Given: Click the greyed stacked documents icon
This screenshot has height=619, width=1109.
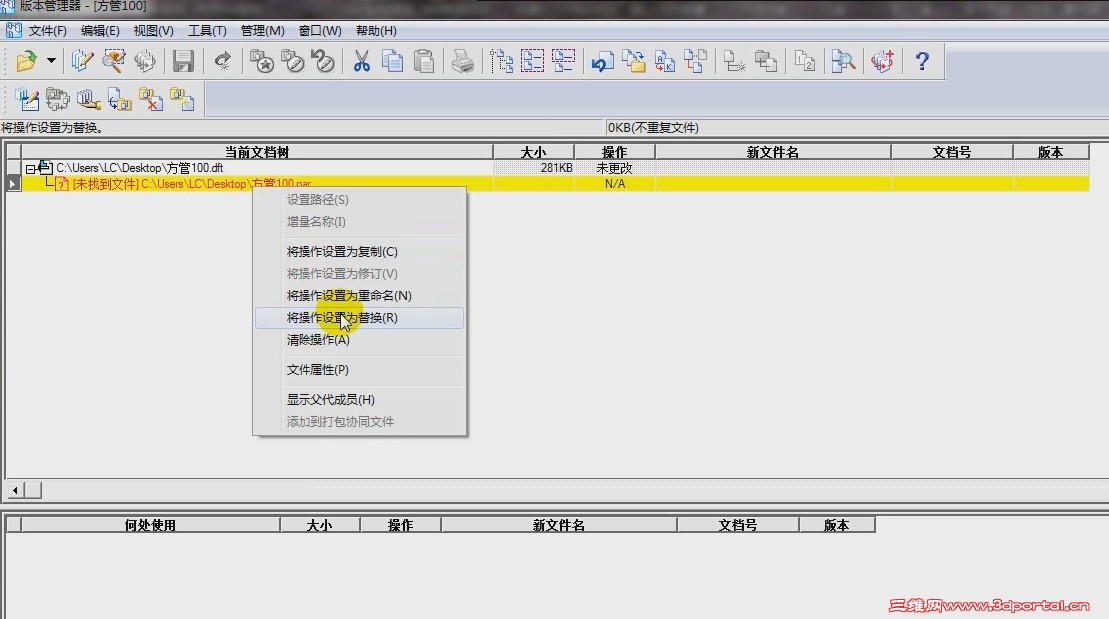Looking at the screenshot, I should (x=765, y=61).
